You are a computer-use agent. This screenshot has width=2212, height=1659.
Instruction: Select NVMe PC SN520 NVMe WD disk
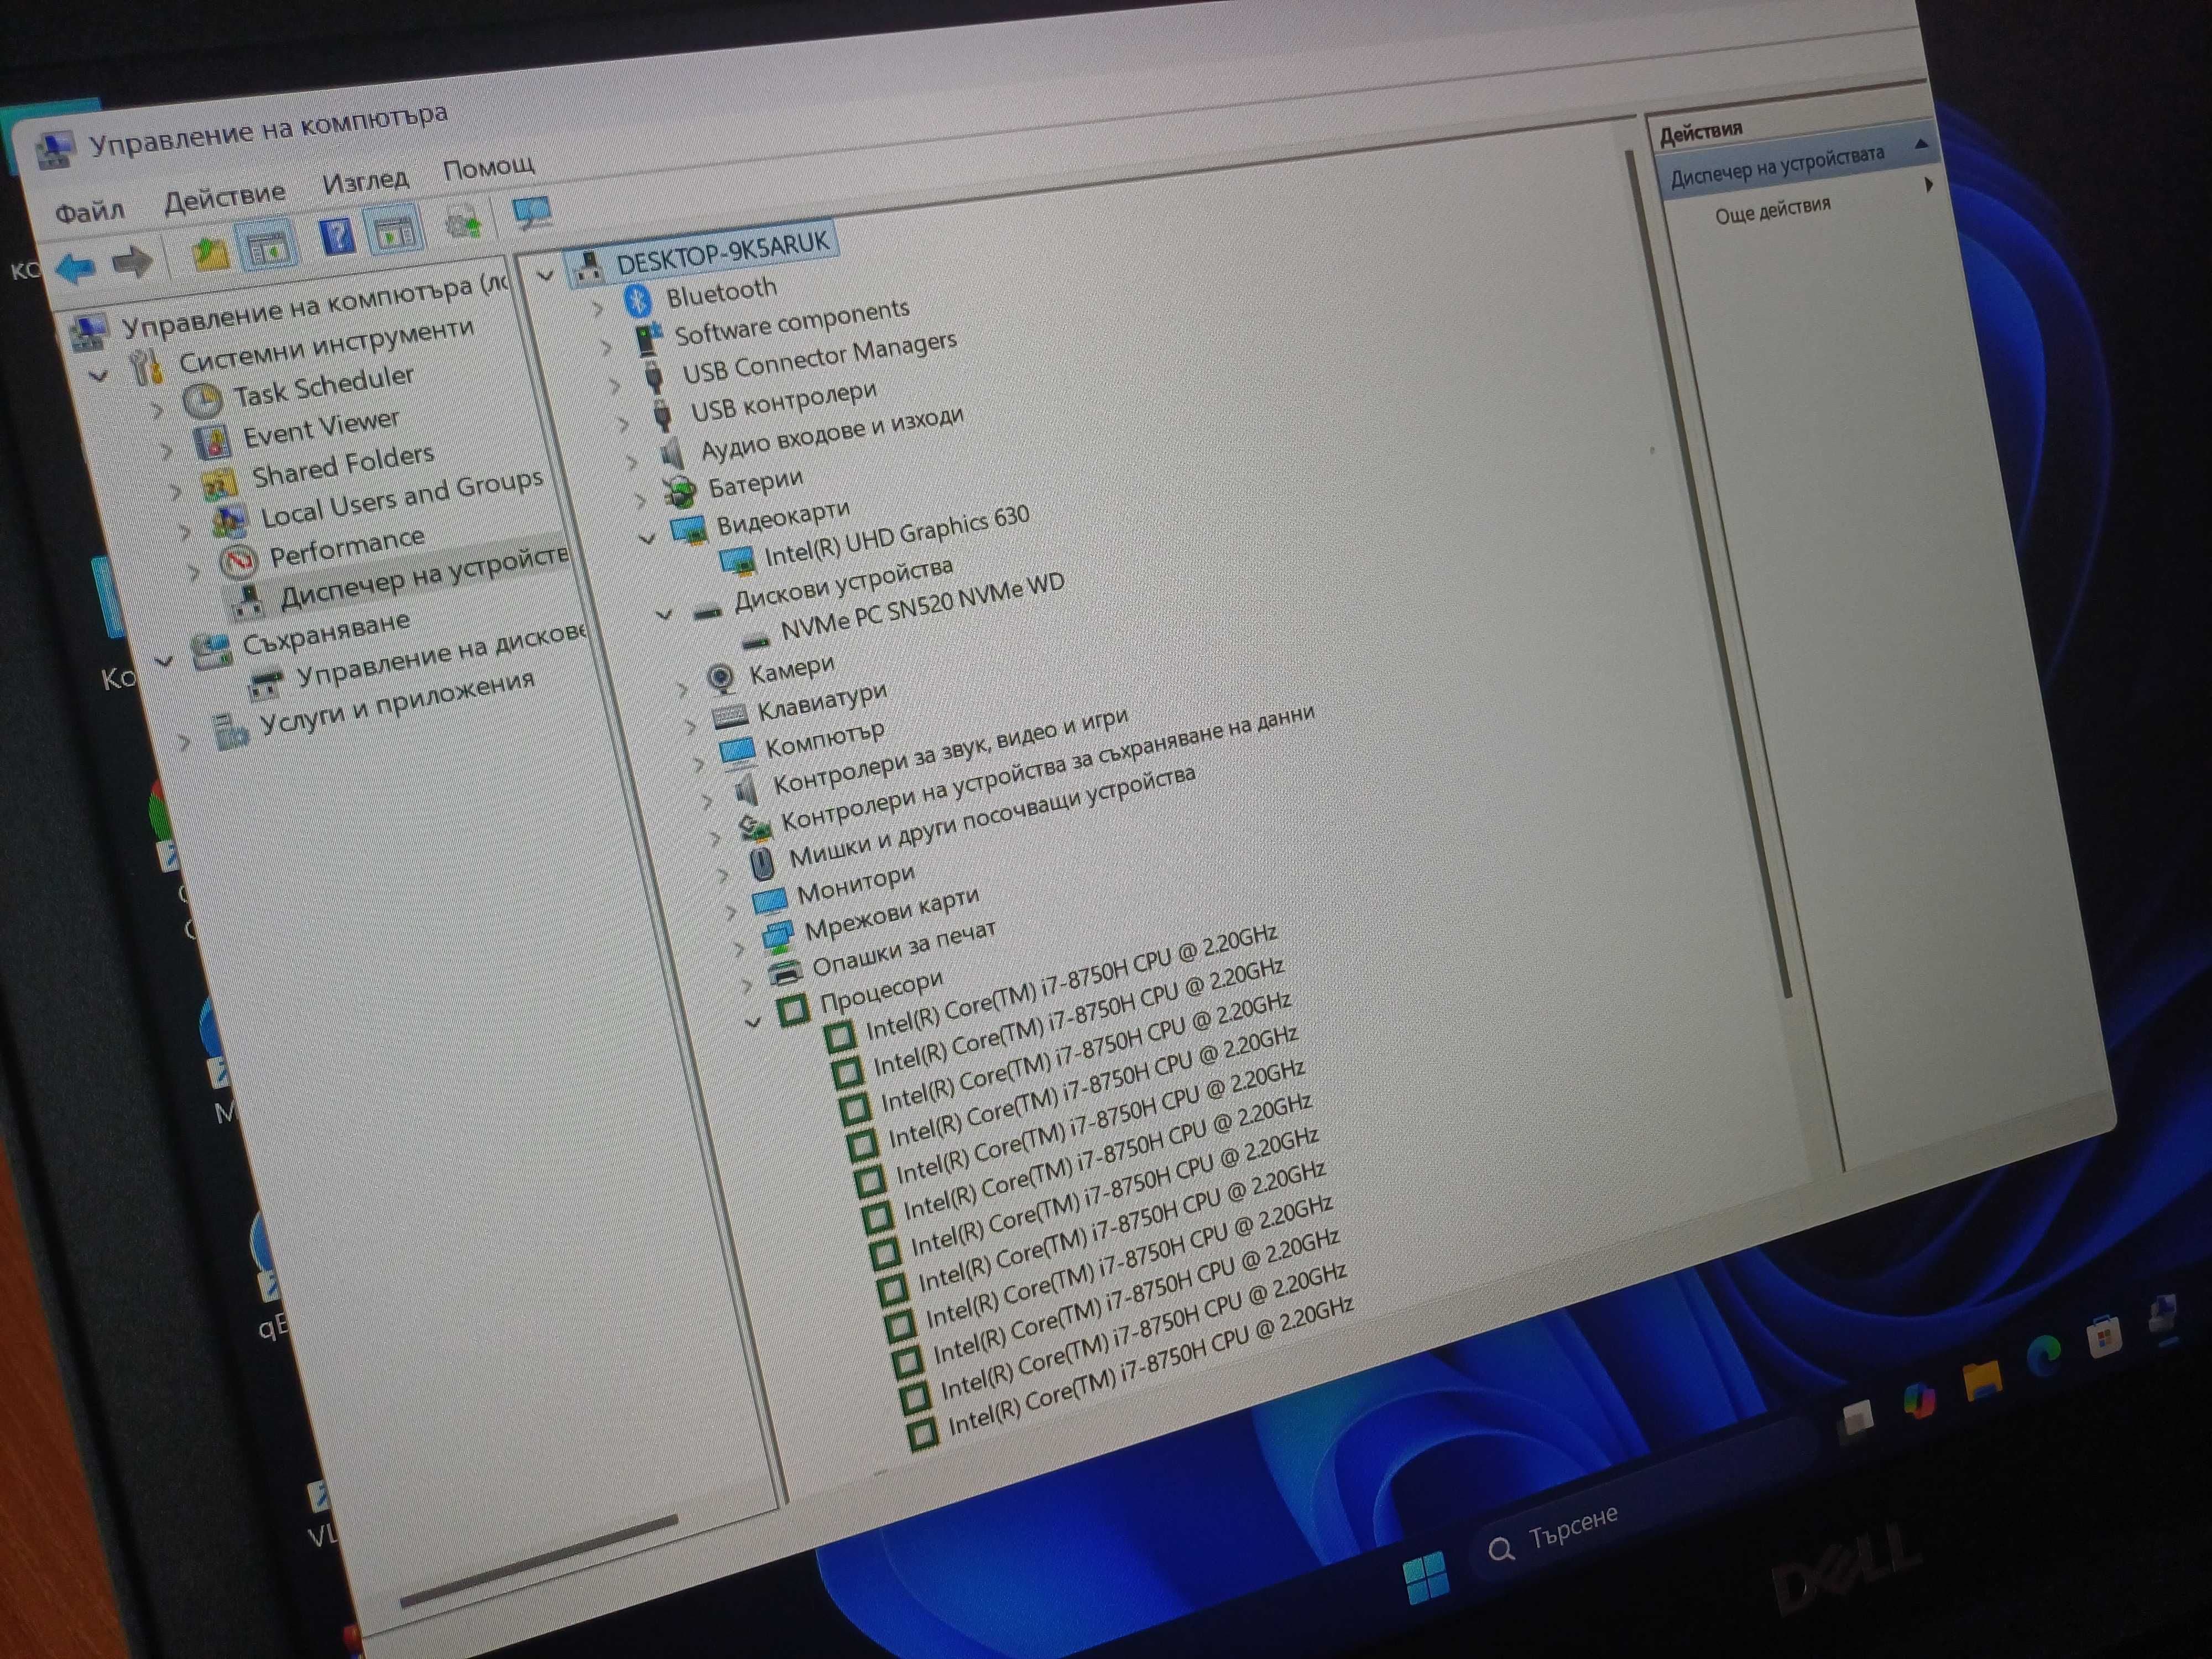(x=922, y=607)
